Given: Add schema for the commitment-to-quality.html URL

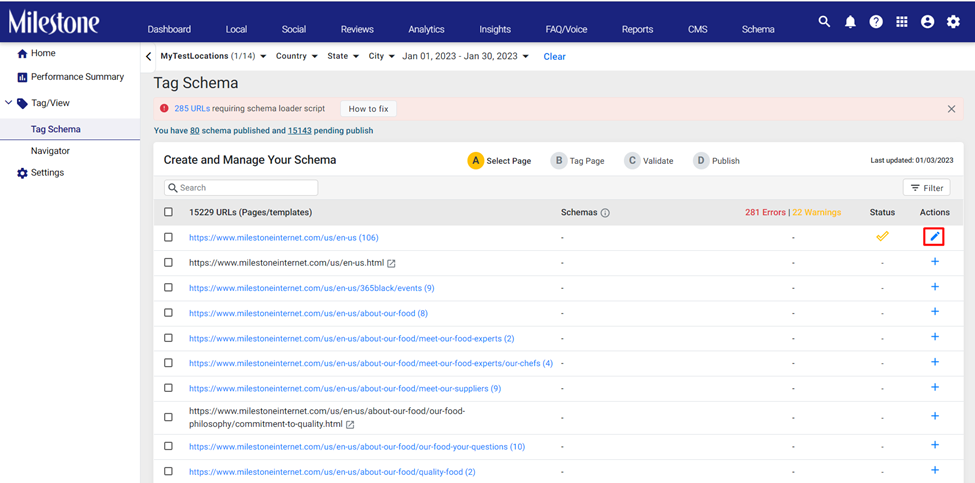Looking at the screenshot, I should 935,416.
